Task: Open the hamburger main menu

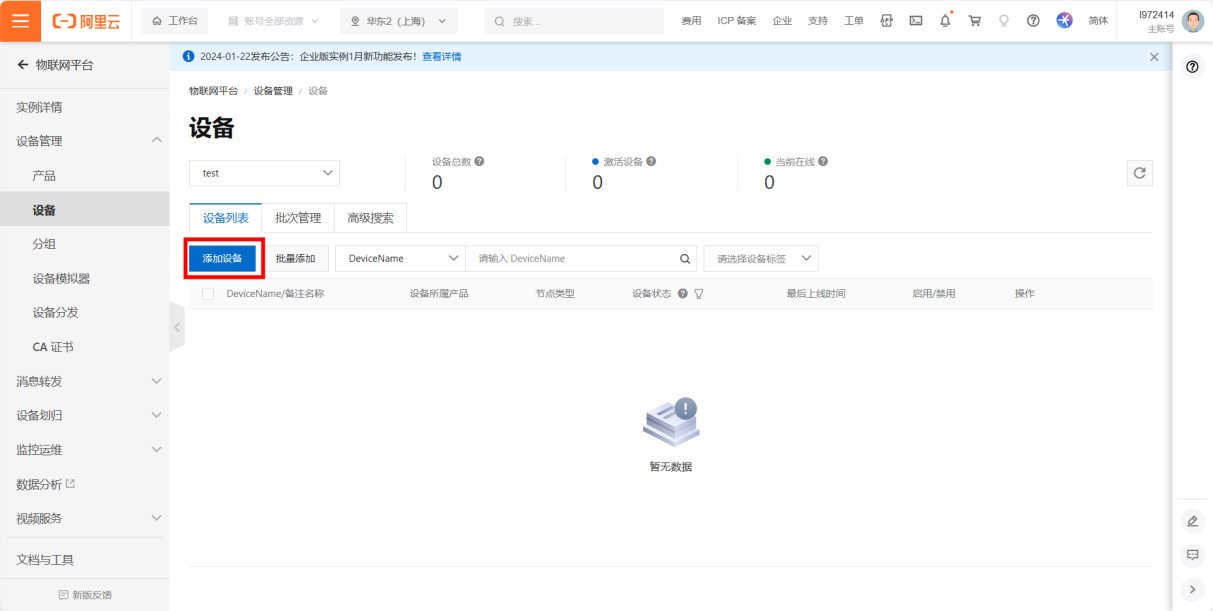Action: (x=20, y=21)
